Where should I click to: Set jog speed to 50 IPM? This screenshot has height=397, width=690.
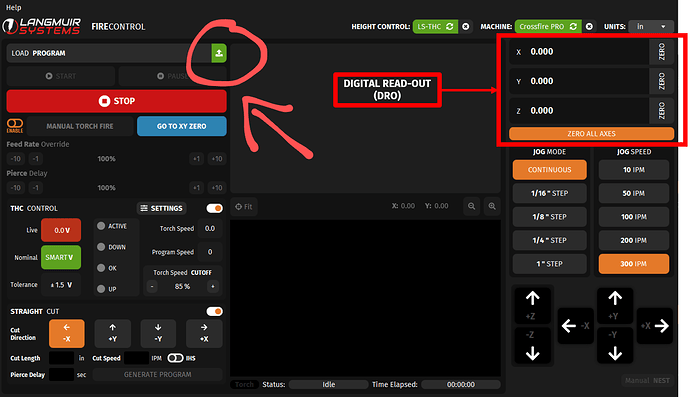click(x=634, y=193)
